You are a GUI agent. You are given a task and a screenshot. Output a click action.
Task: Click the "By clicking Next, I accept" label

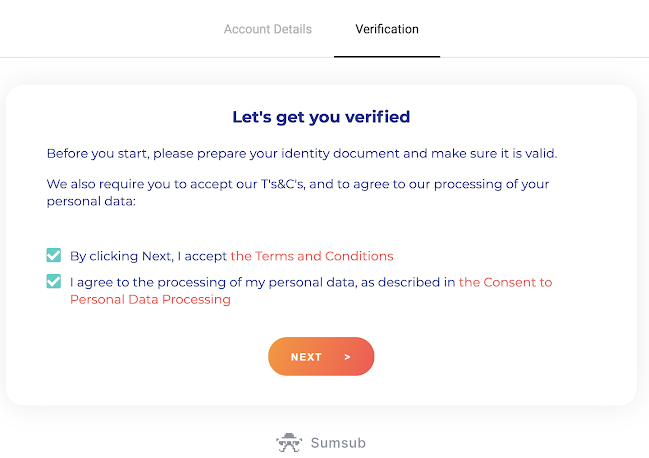click(x=149, y=256)
